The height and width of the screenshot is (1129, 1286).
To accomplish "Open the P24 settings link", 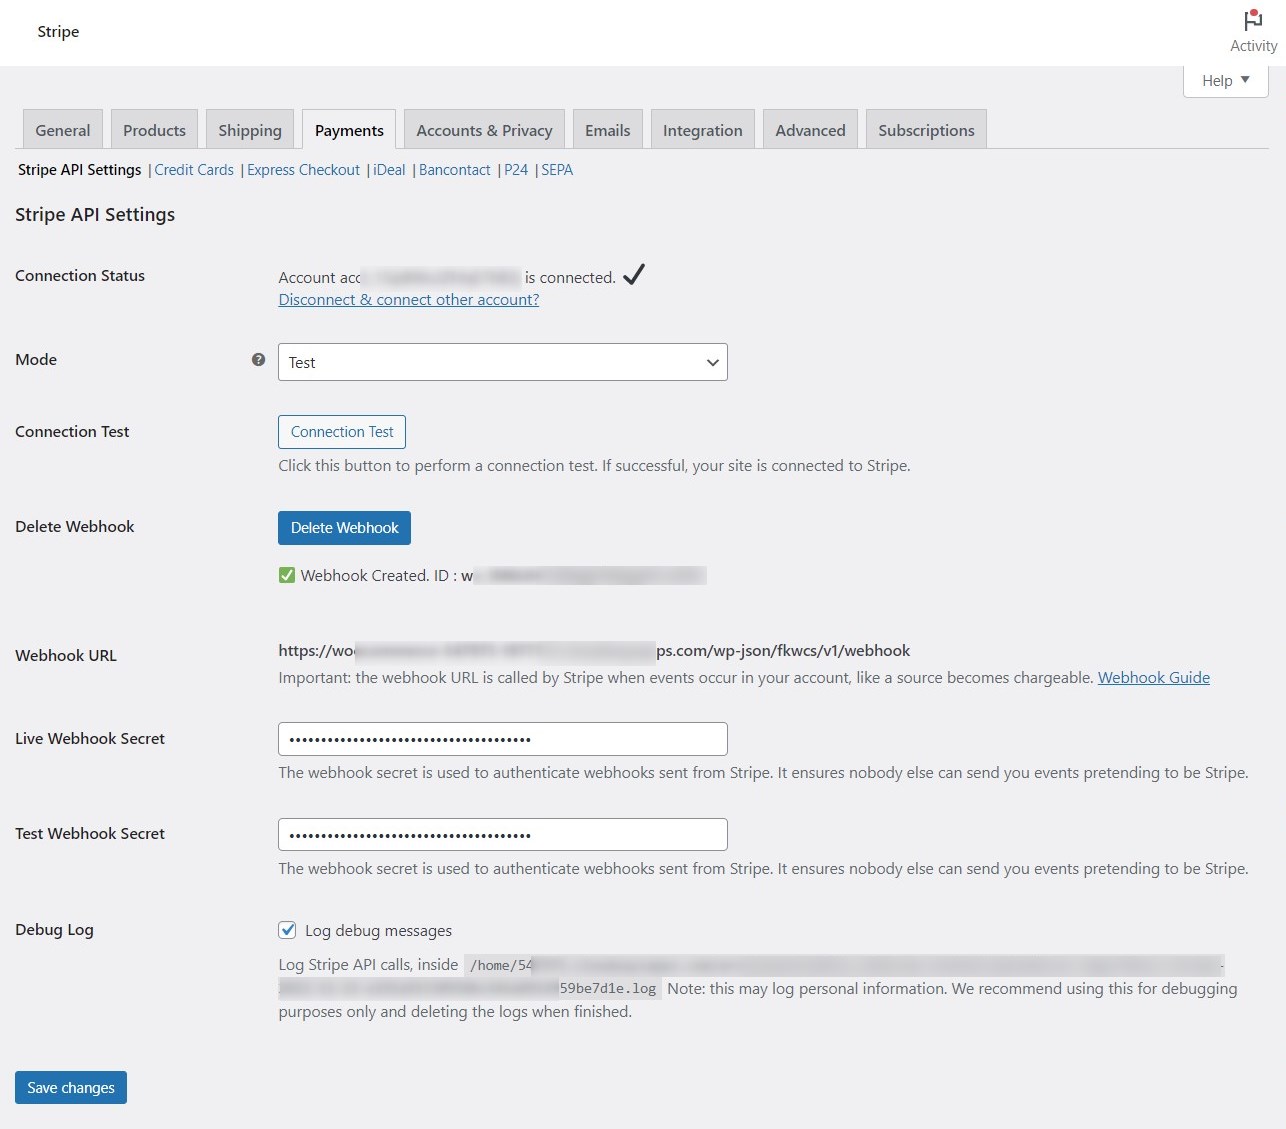I will [x=516, y=170].
